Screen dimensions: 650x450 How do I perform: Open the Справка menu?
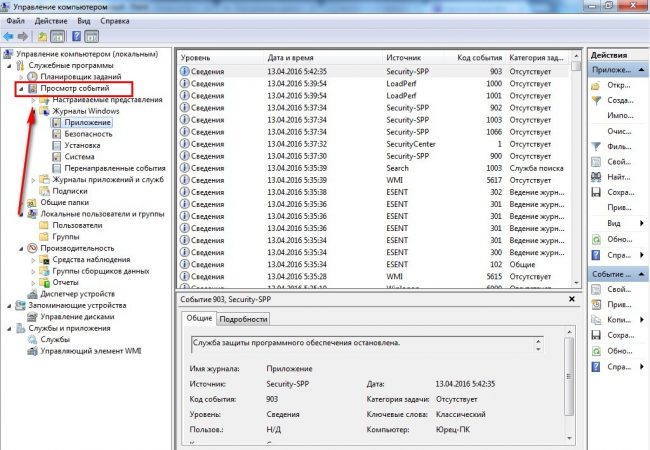[114, 21]
